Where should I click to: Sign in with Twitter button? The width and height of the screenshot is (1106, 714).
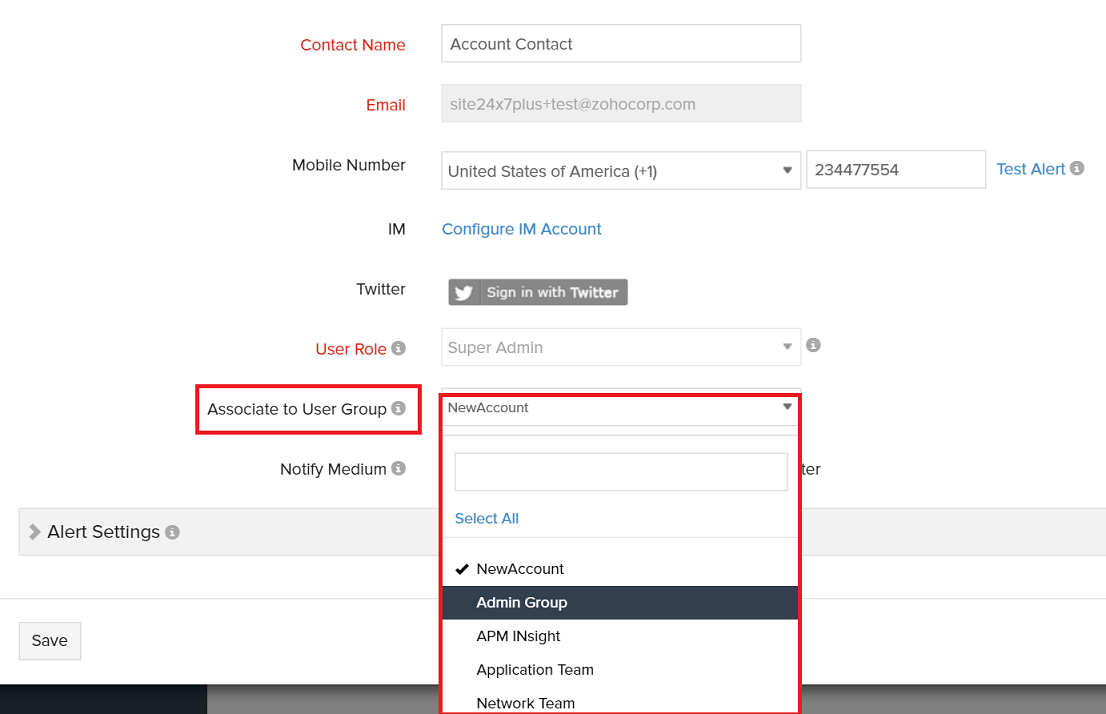(x=537, y=292)
